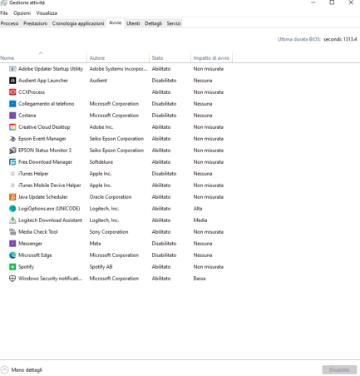Open the Opzioni menu

coord(22,13)
